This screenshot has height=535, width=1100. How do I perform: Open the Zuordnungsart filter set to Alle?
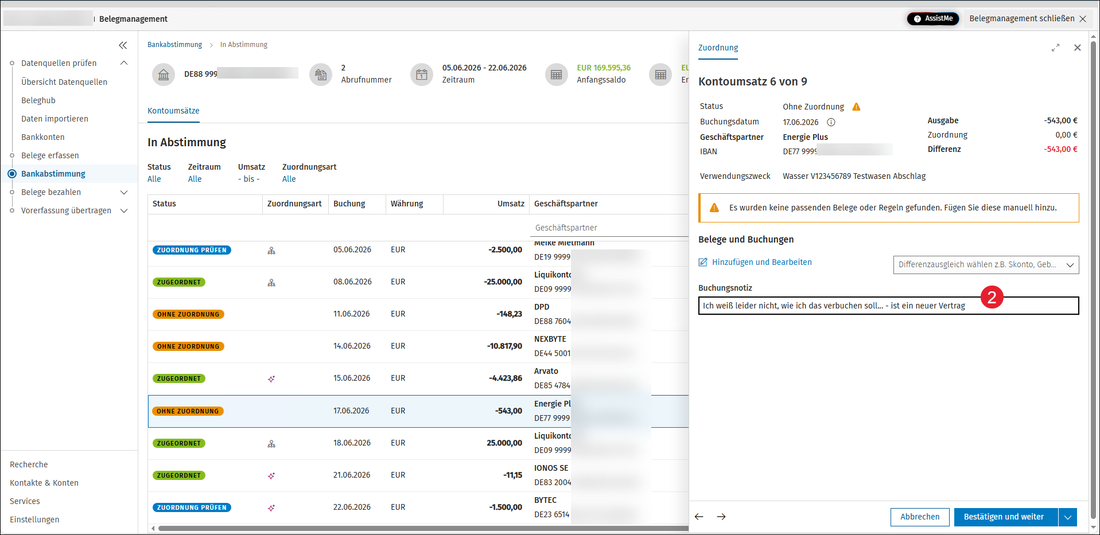[289, 179]
